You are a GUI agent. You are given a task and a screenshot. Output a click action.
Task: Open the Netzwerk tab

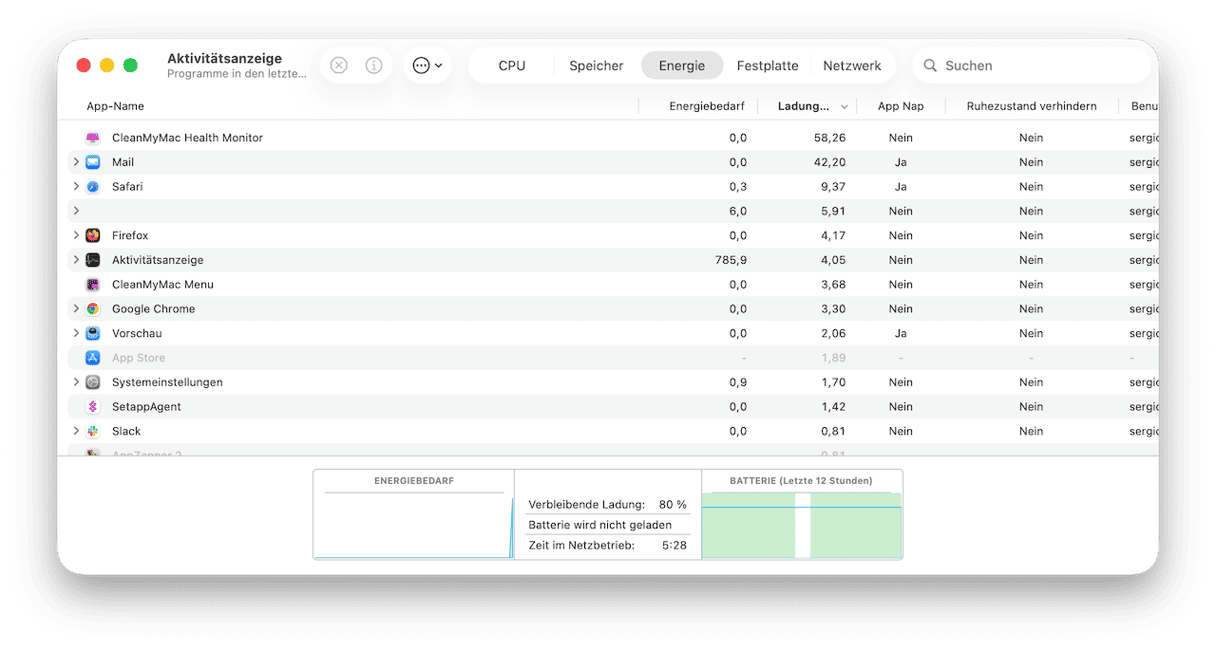[852, 66]
